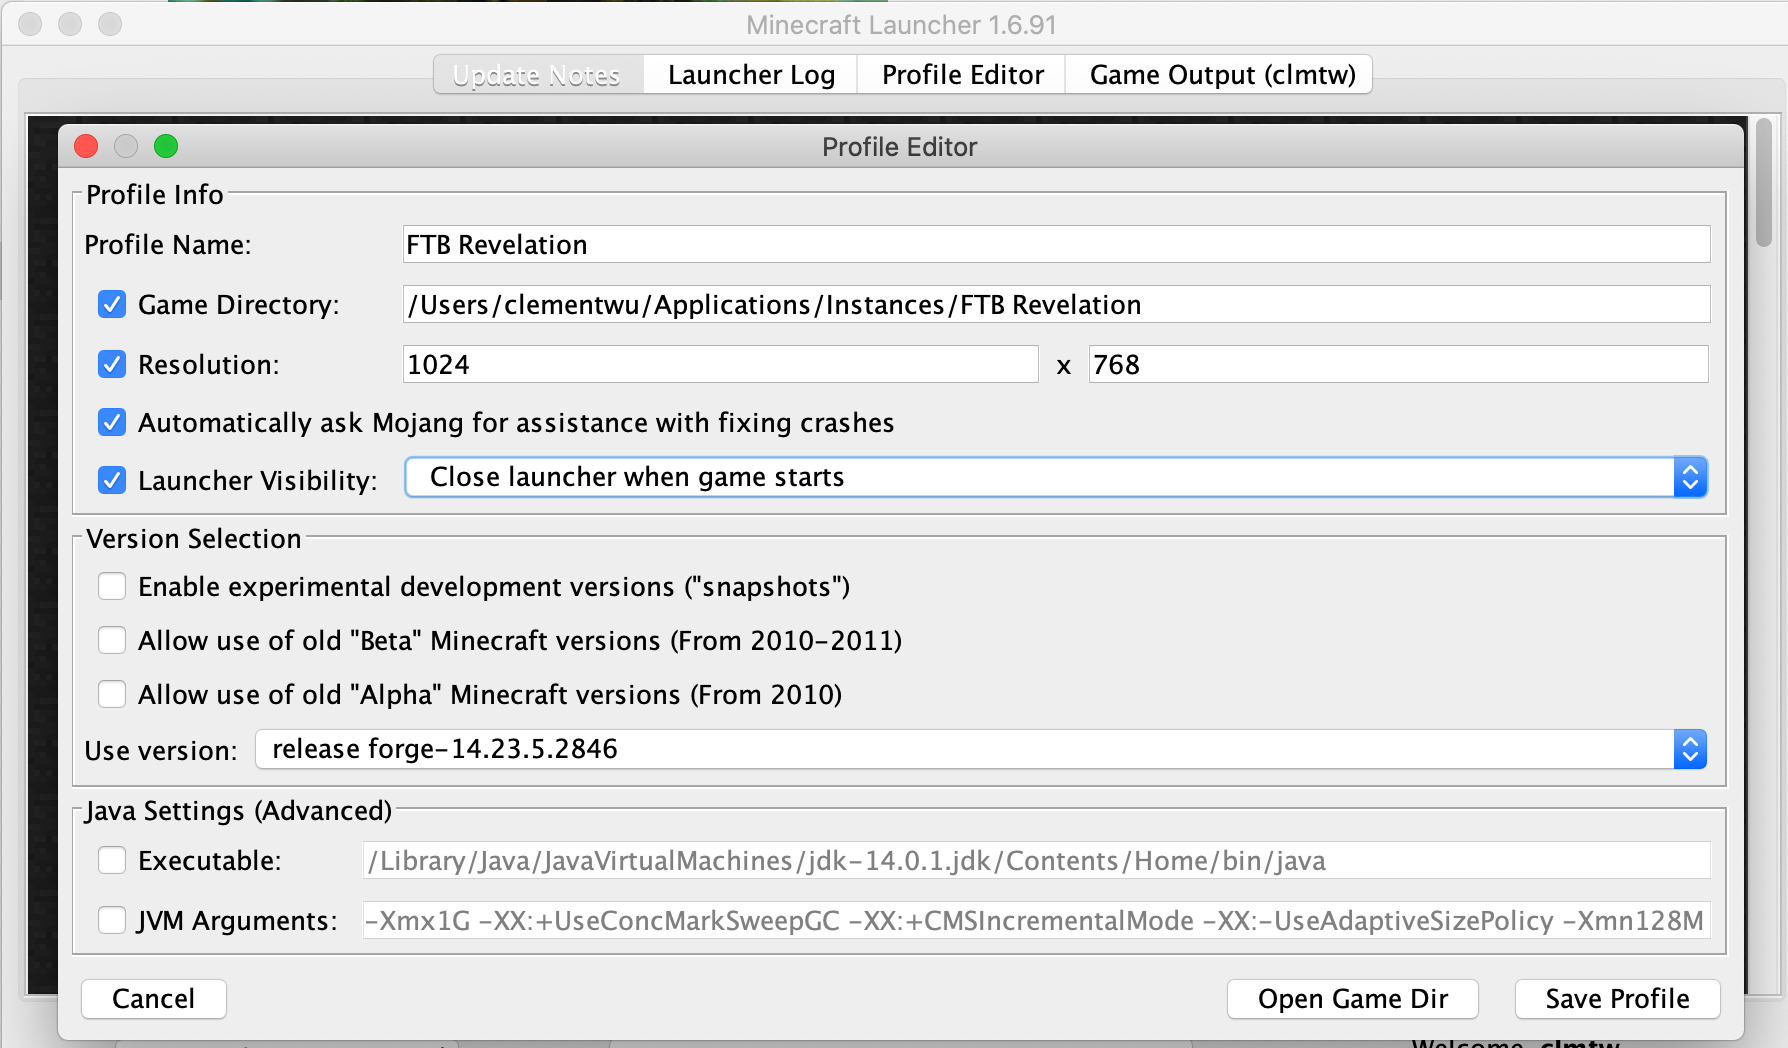Toggle the Game Directory checkbox
The image size is (1788, 1048).
click(112, 304)
